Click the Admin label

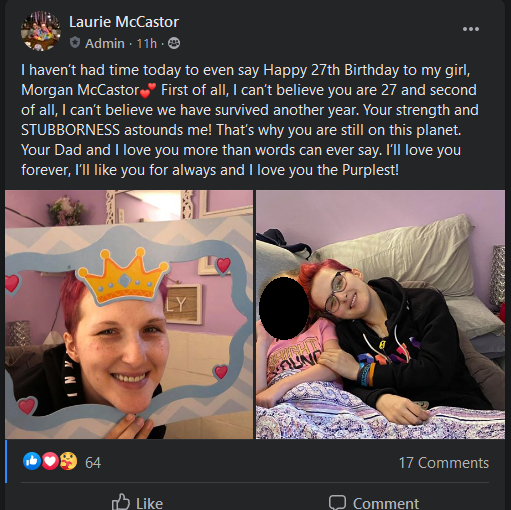105,43
